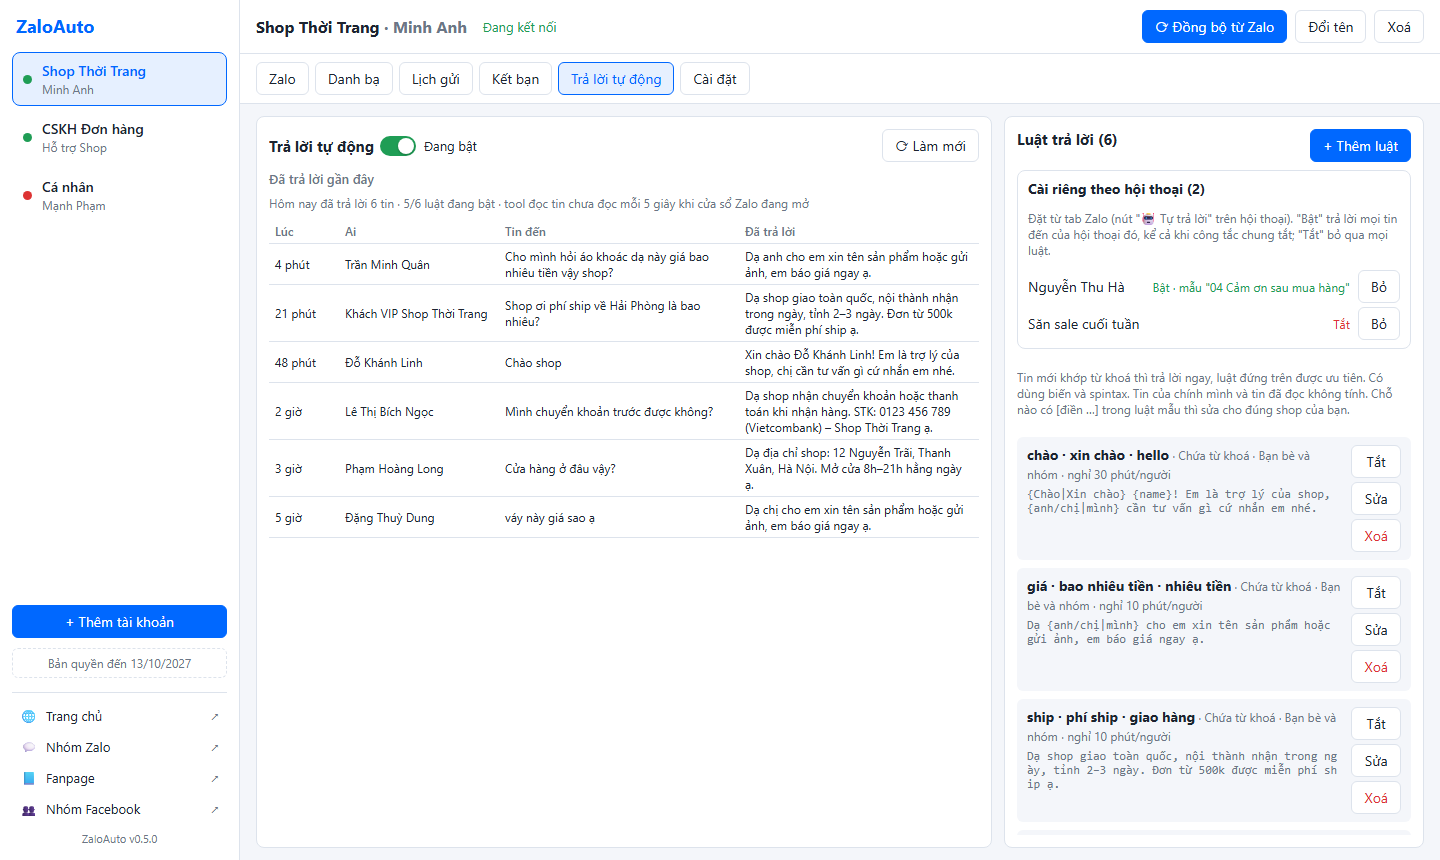Click the Làm mới refresh button
The height and width of the screenshot is (860, 1440).
tap(930, 146)
